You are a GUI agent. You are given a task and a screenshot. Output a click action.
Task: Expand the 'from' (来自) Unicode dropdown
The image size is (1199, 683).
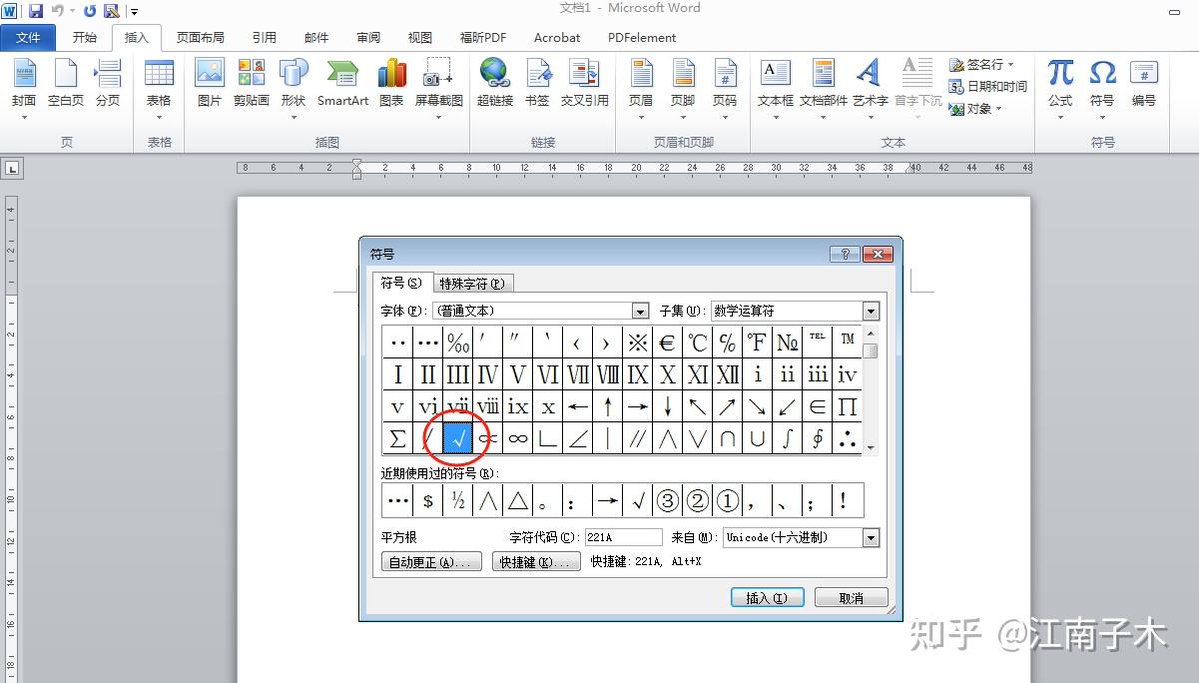[x=871, y=538]
